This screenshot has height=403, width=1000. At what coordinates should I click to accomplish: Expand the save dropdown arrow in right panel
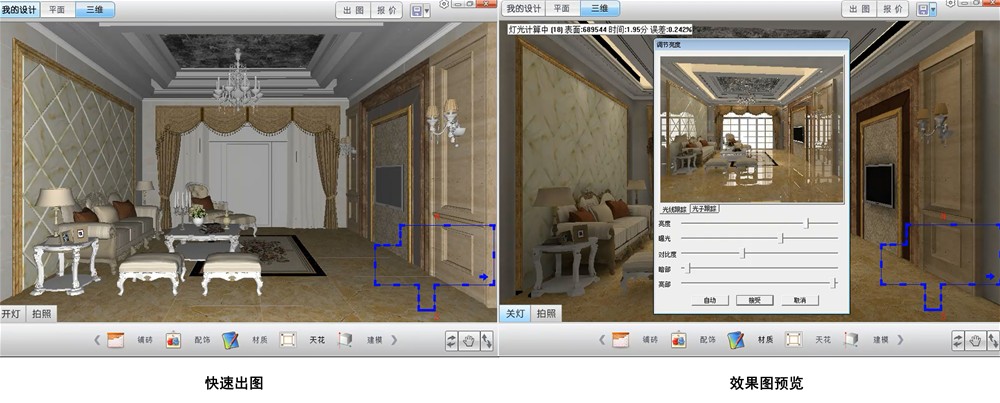point(933,9)
